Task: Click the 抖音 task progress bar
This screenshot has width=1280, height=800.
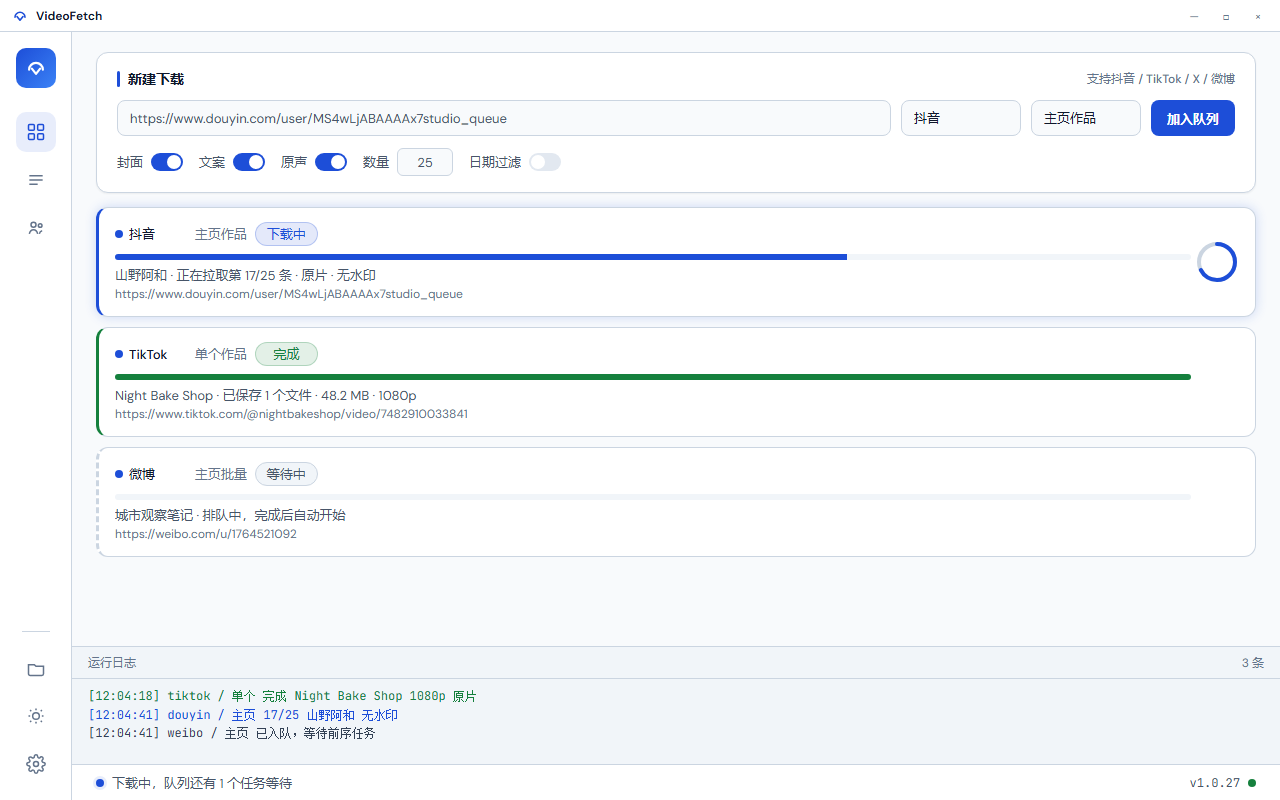Action: point(653,257)
